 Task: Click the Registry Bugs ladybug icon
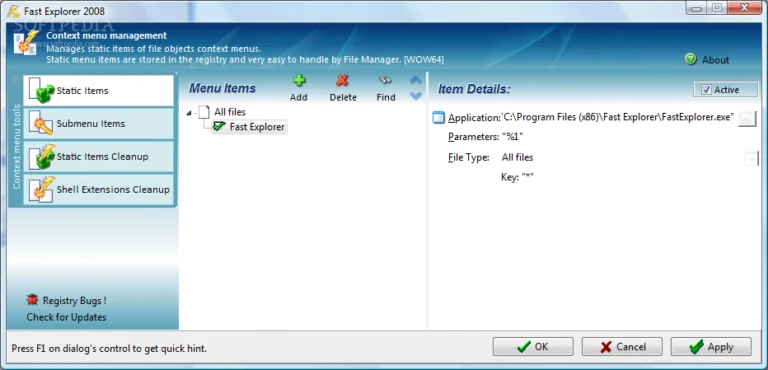(32, 299)
